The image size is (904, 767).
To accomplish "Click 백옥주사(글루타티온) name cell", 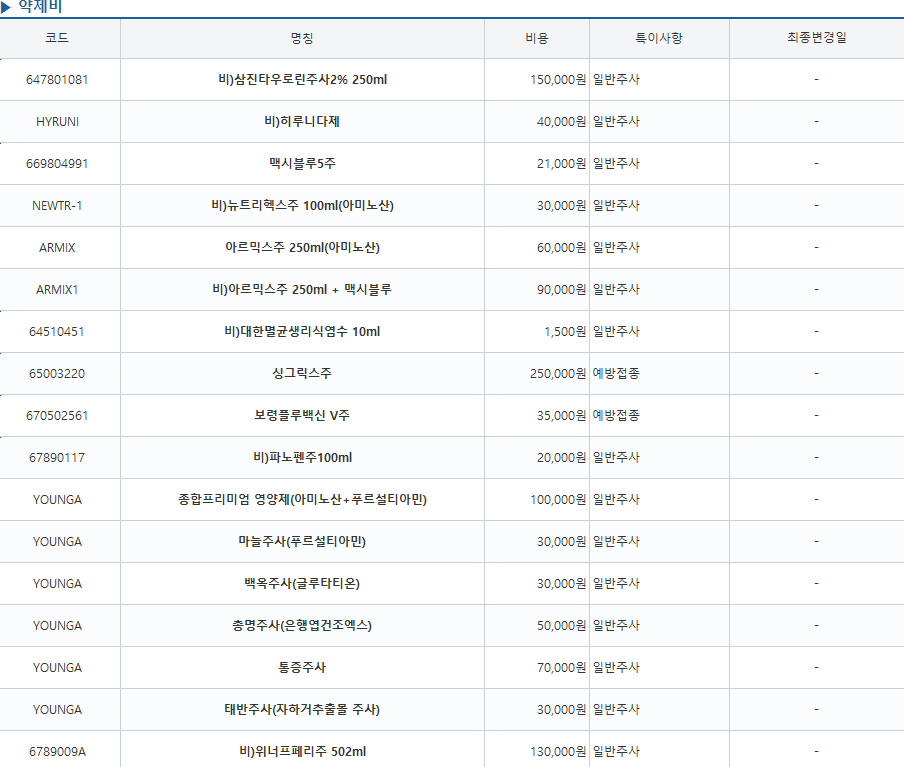I will click(x=302, y=584).
